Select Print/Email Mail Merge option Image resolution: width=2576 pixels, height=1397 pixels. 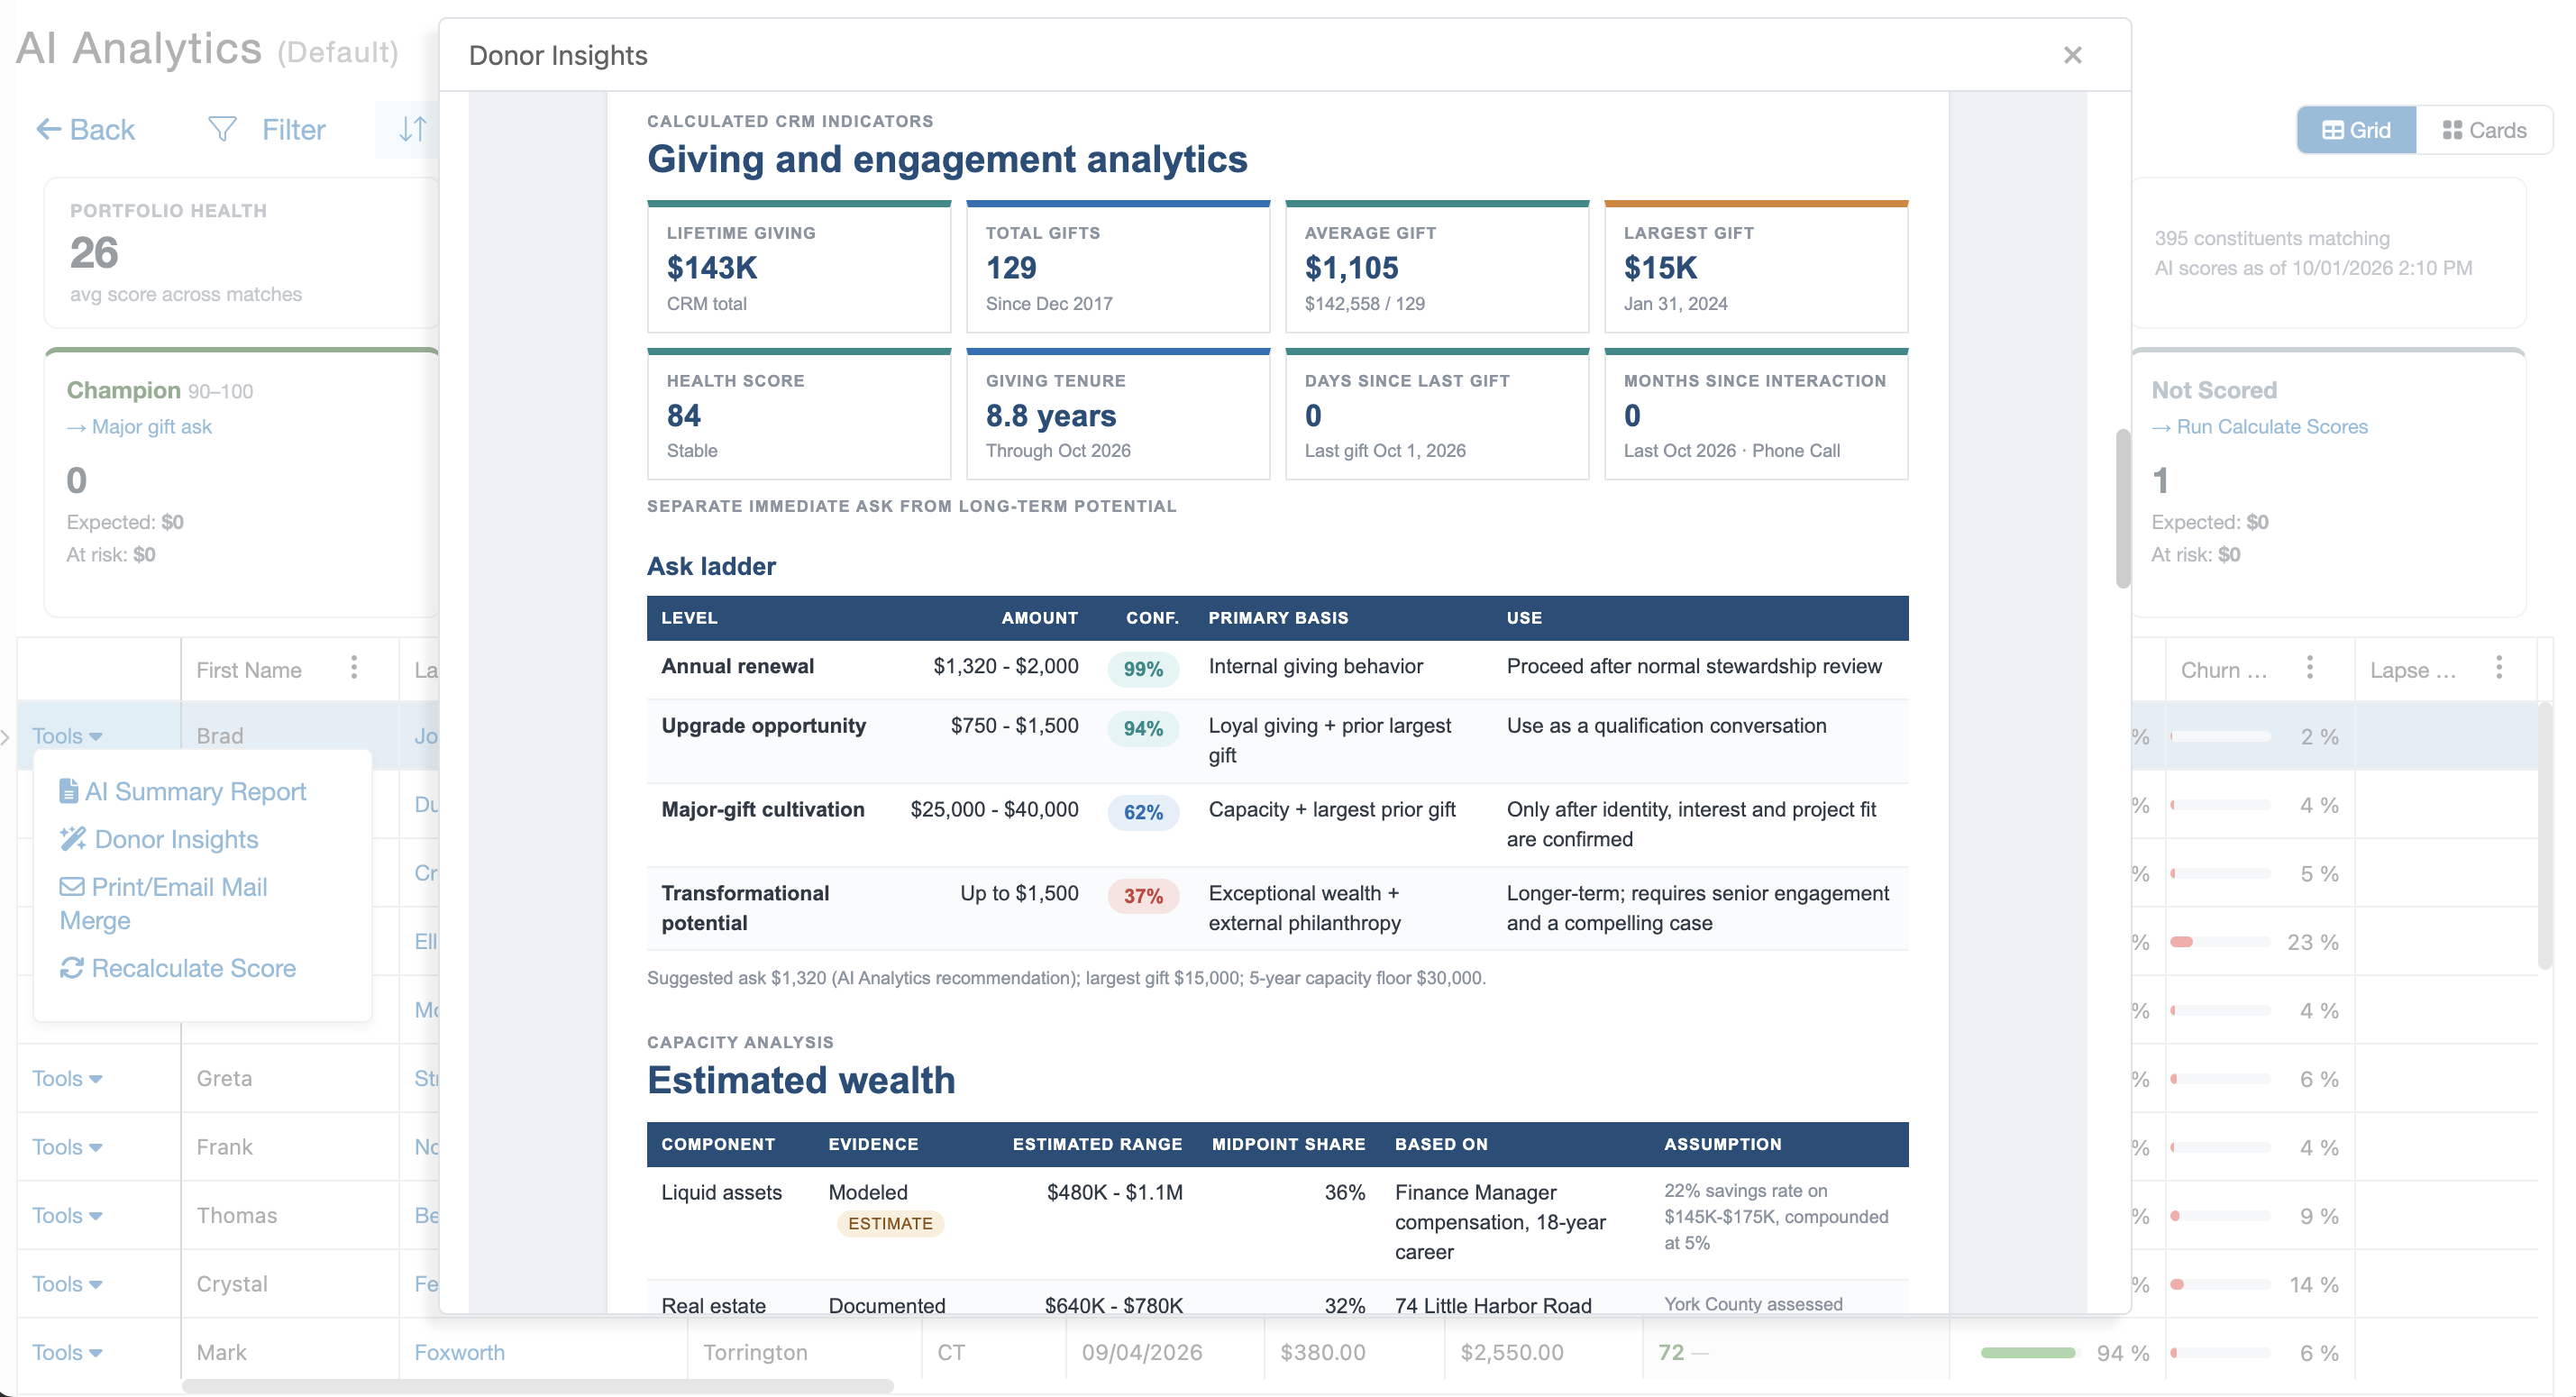164,903
